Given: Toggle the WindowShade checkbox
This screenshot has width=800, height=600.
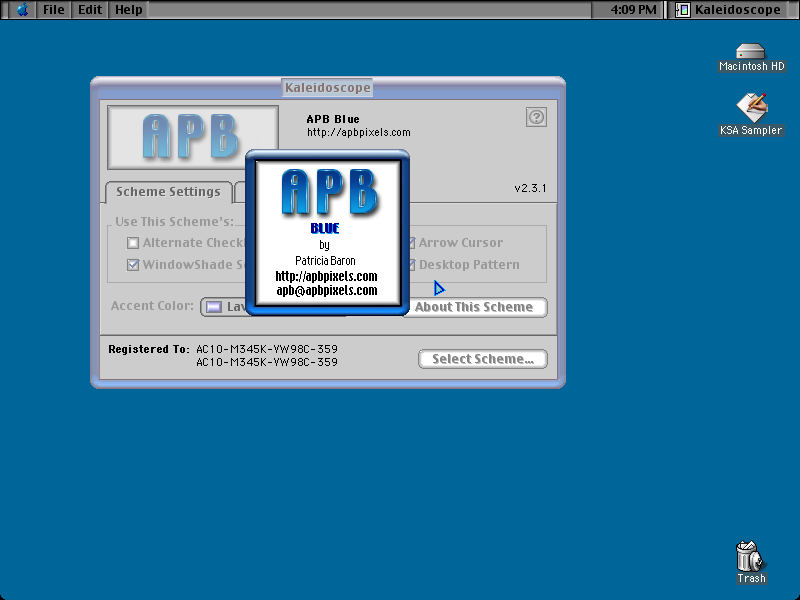Looking at the screenshot, I should pos(133,265).
